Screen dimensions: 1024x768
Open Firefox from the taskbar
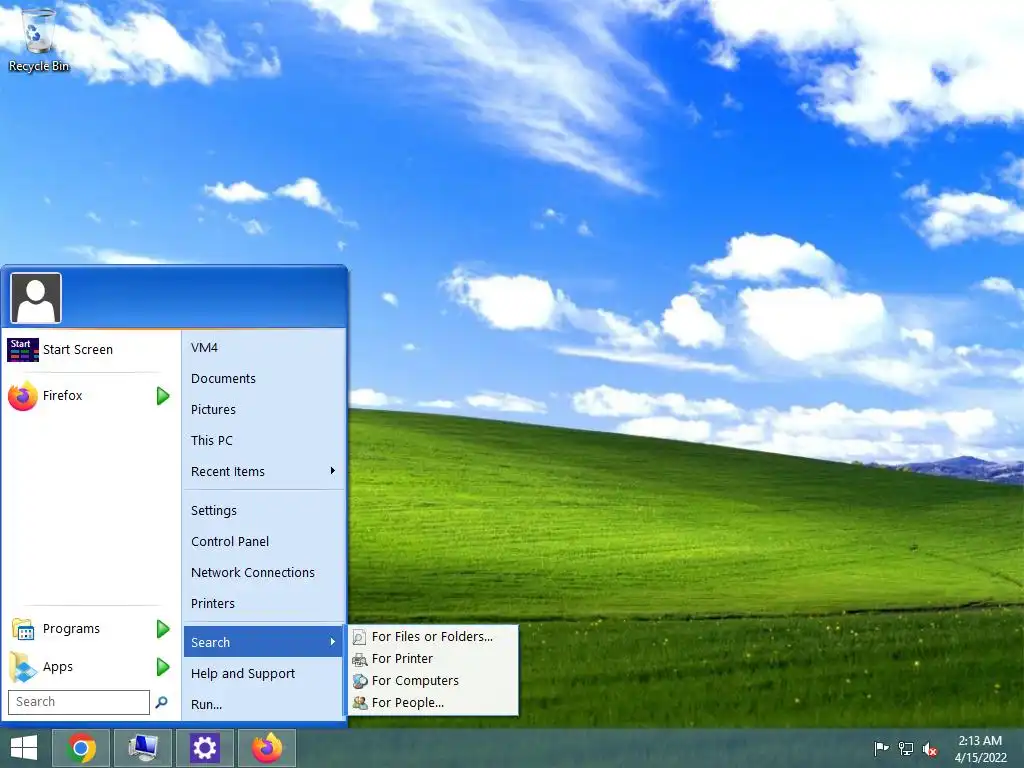tap(266, 748)
